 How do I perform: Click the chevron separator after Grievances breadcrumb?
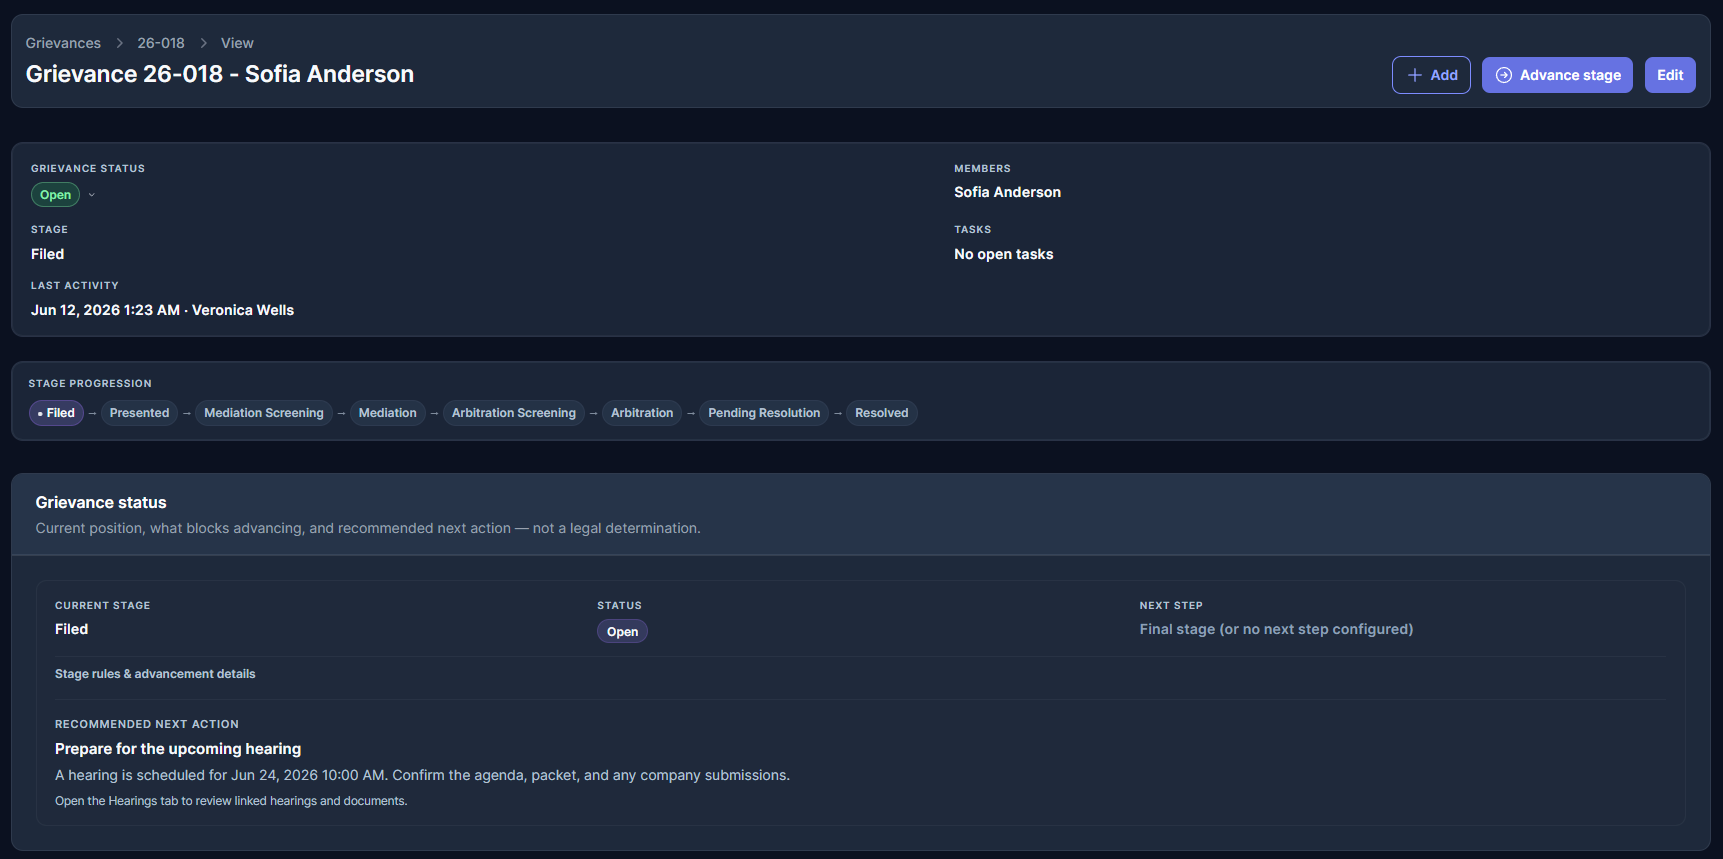(x=119, y=43)
